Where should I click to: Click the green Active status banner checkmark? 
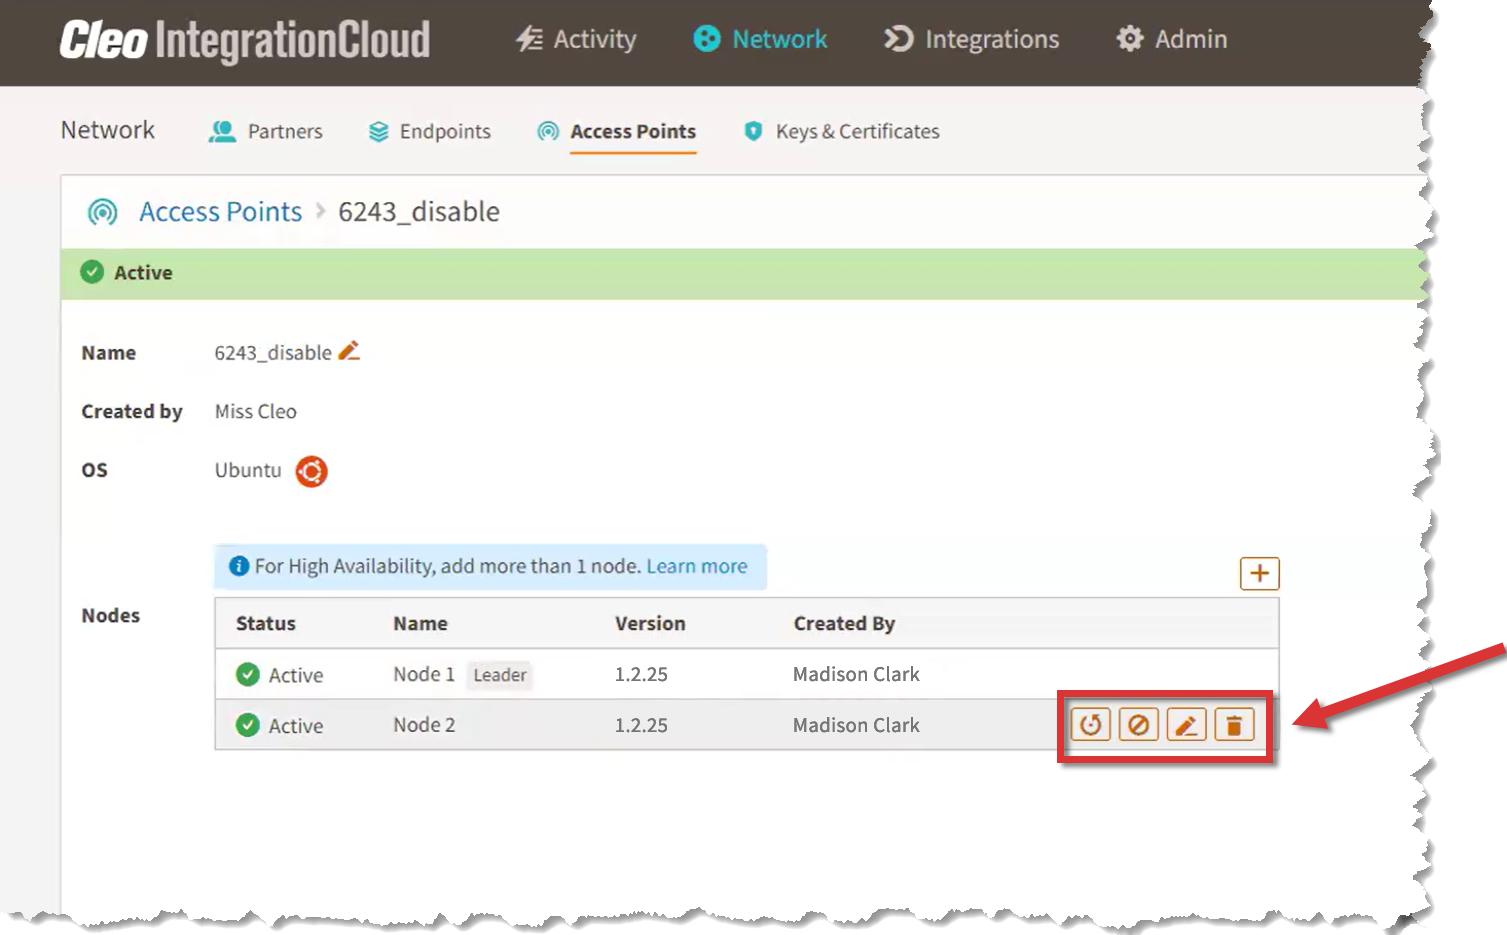(92, 271)
